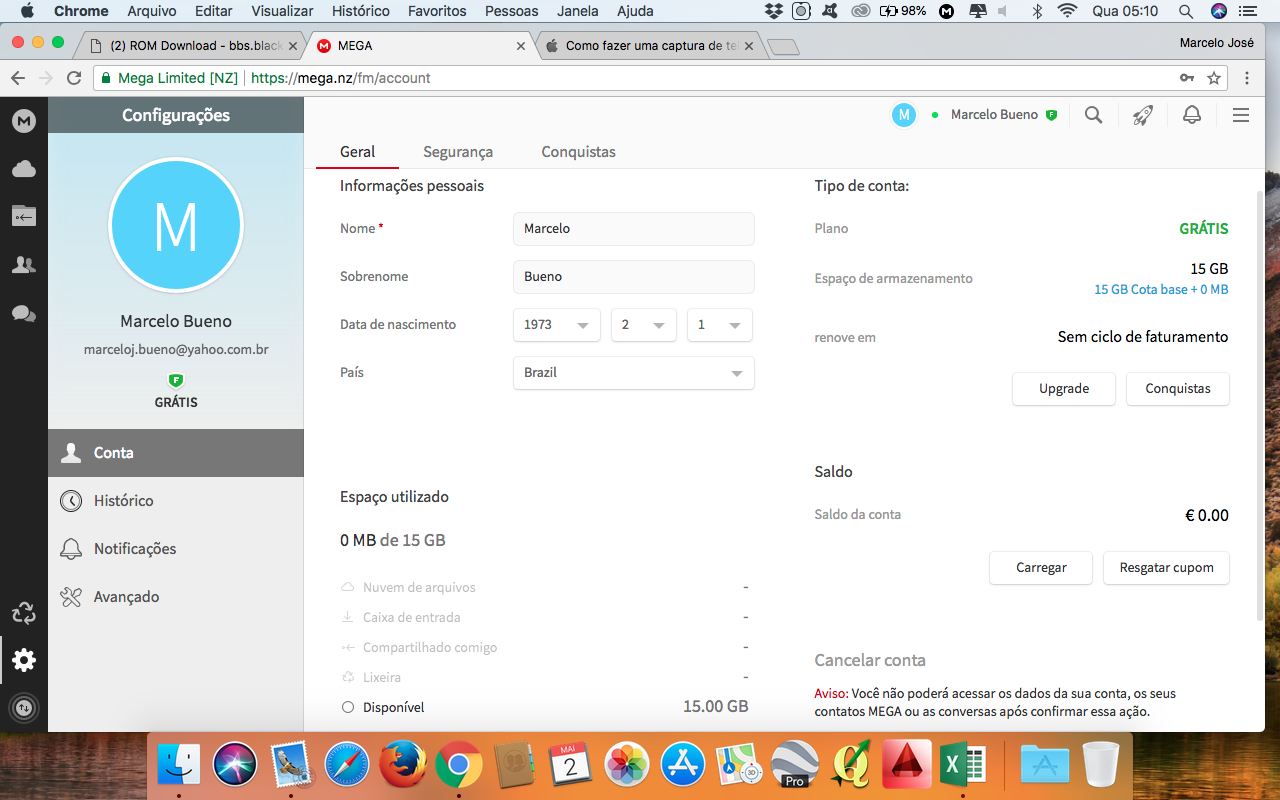
Task: Click the 'Lixeira' storage row
Action: click(545, 677)
